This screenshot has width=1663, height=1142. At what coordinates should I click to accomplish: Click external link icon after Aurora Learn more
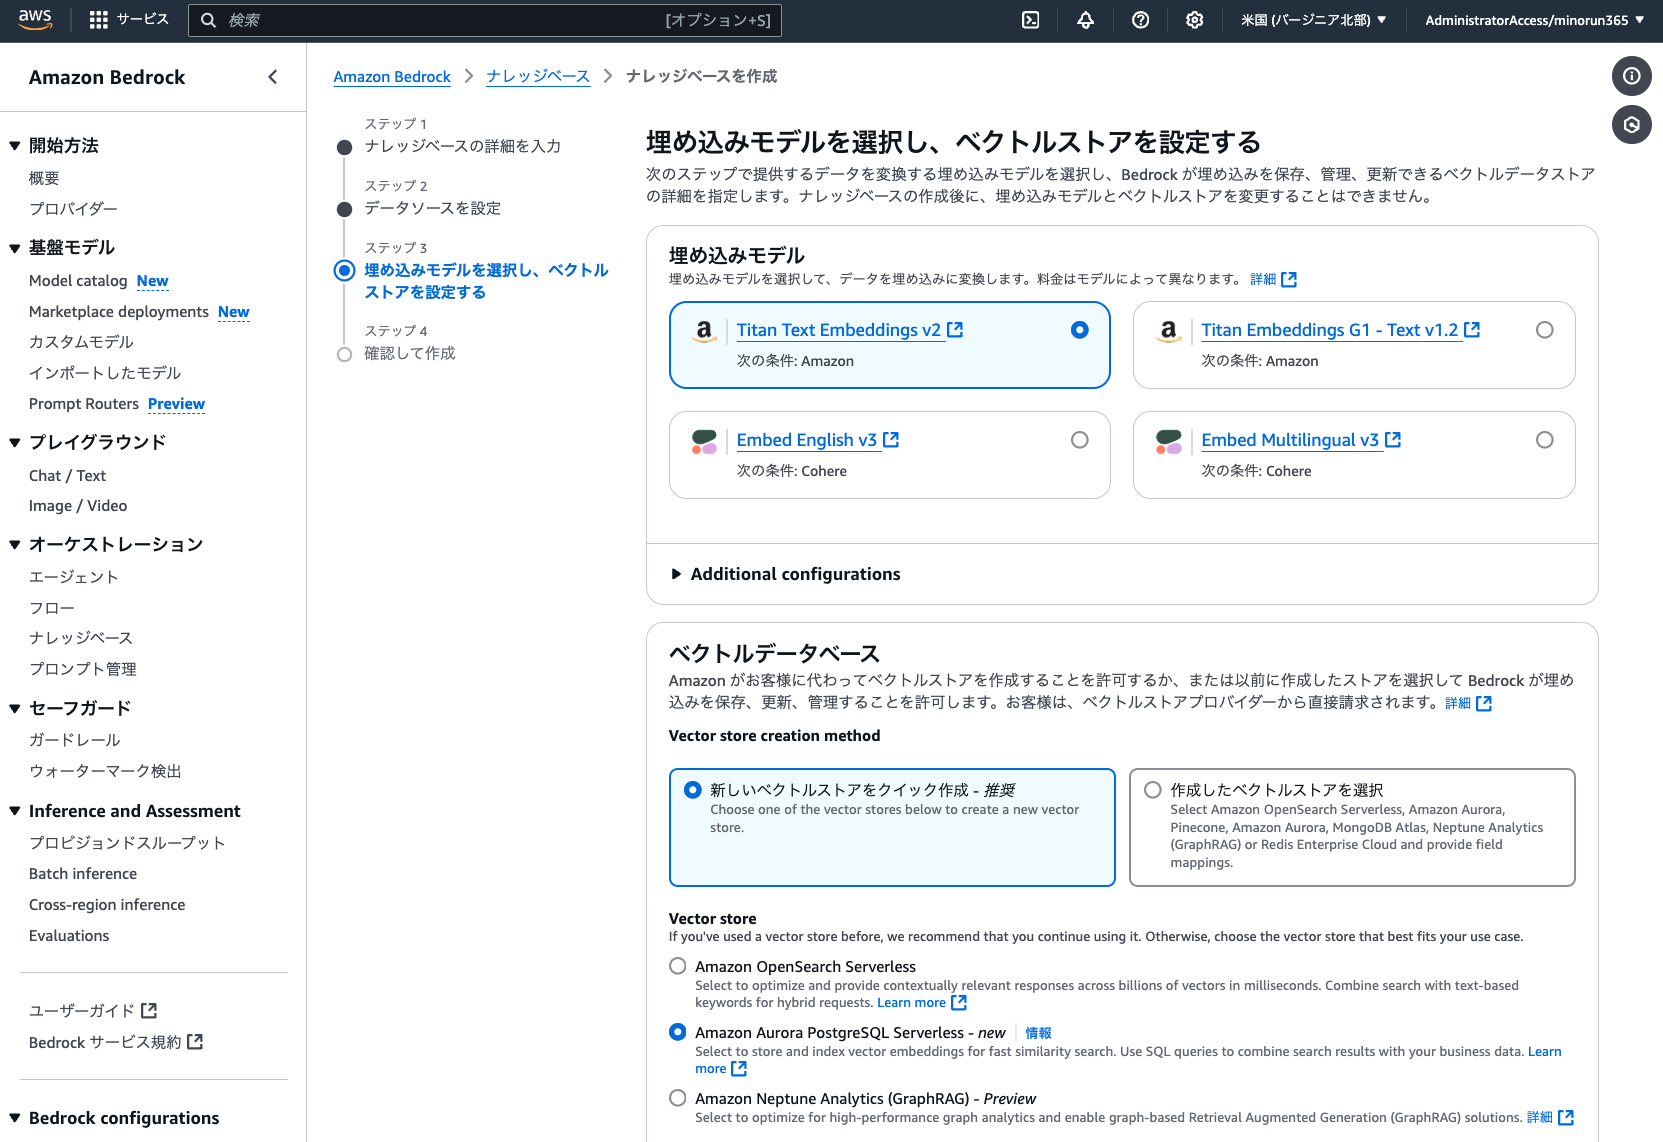pyautogui.click(x=739, y=1068)
